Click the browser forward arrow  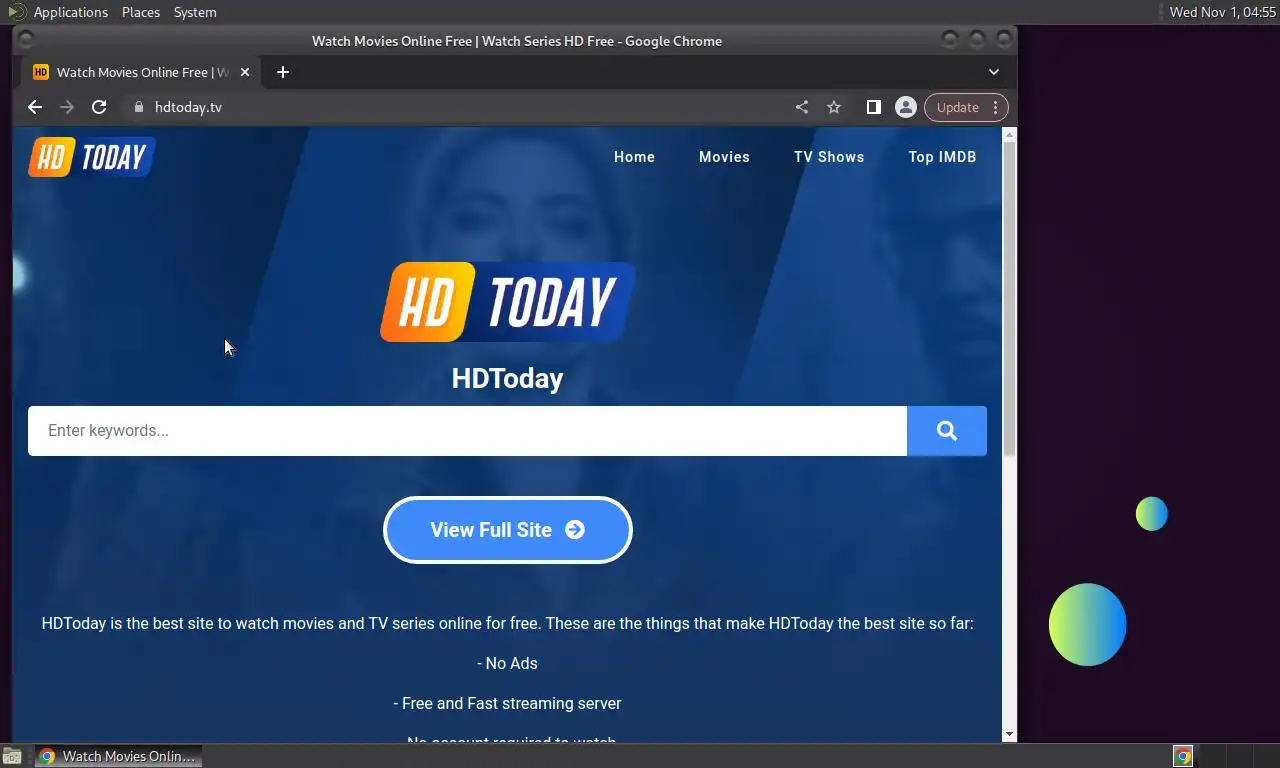[67, 107]
